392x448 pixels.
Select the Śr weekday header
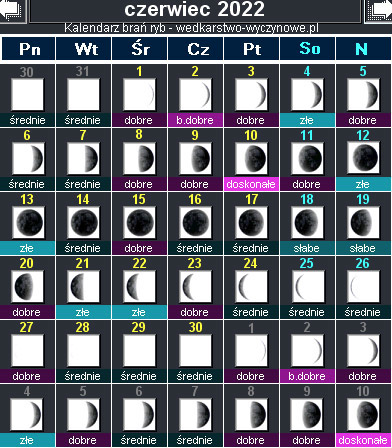click(x=140, y=49)
